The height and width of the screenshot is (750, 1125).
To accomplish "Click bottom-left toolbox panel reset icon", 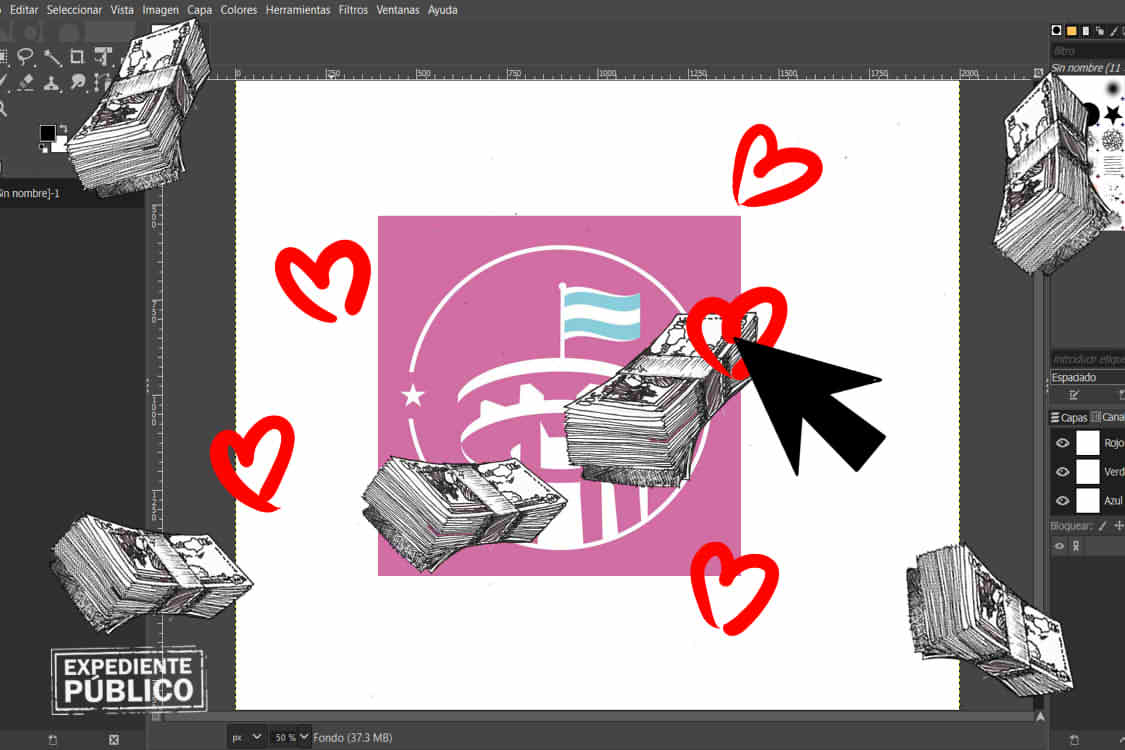I will pos(52,740).
